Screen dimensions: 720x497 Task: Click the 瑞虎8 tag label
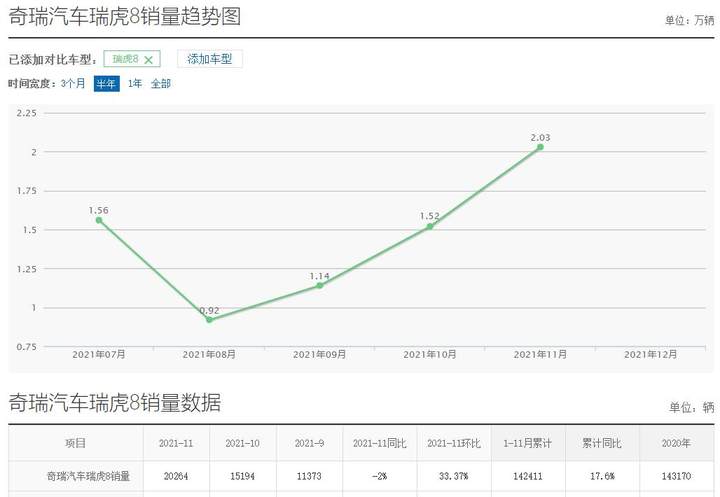pos(125,60)
